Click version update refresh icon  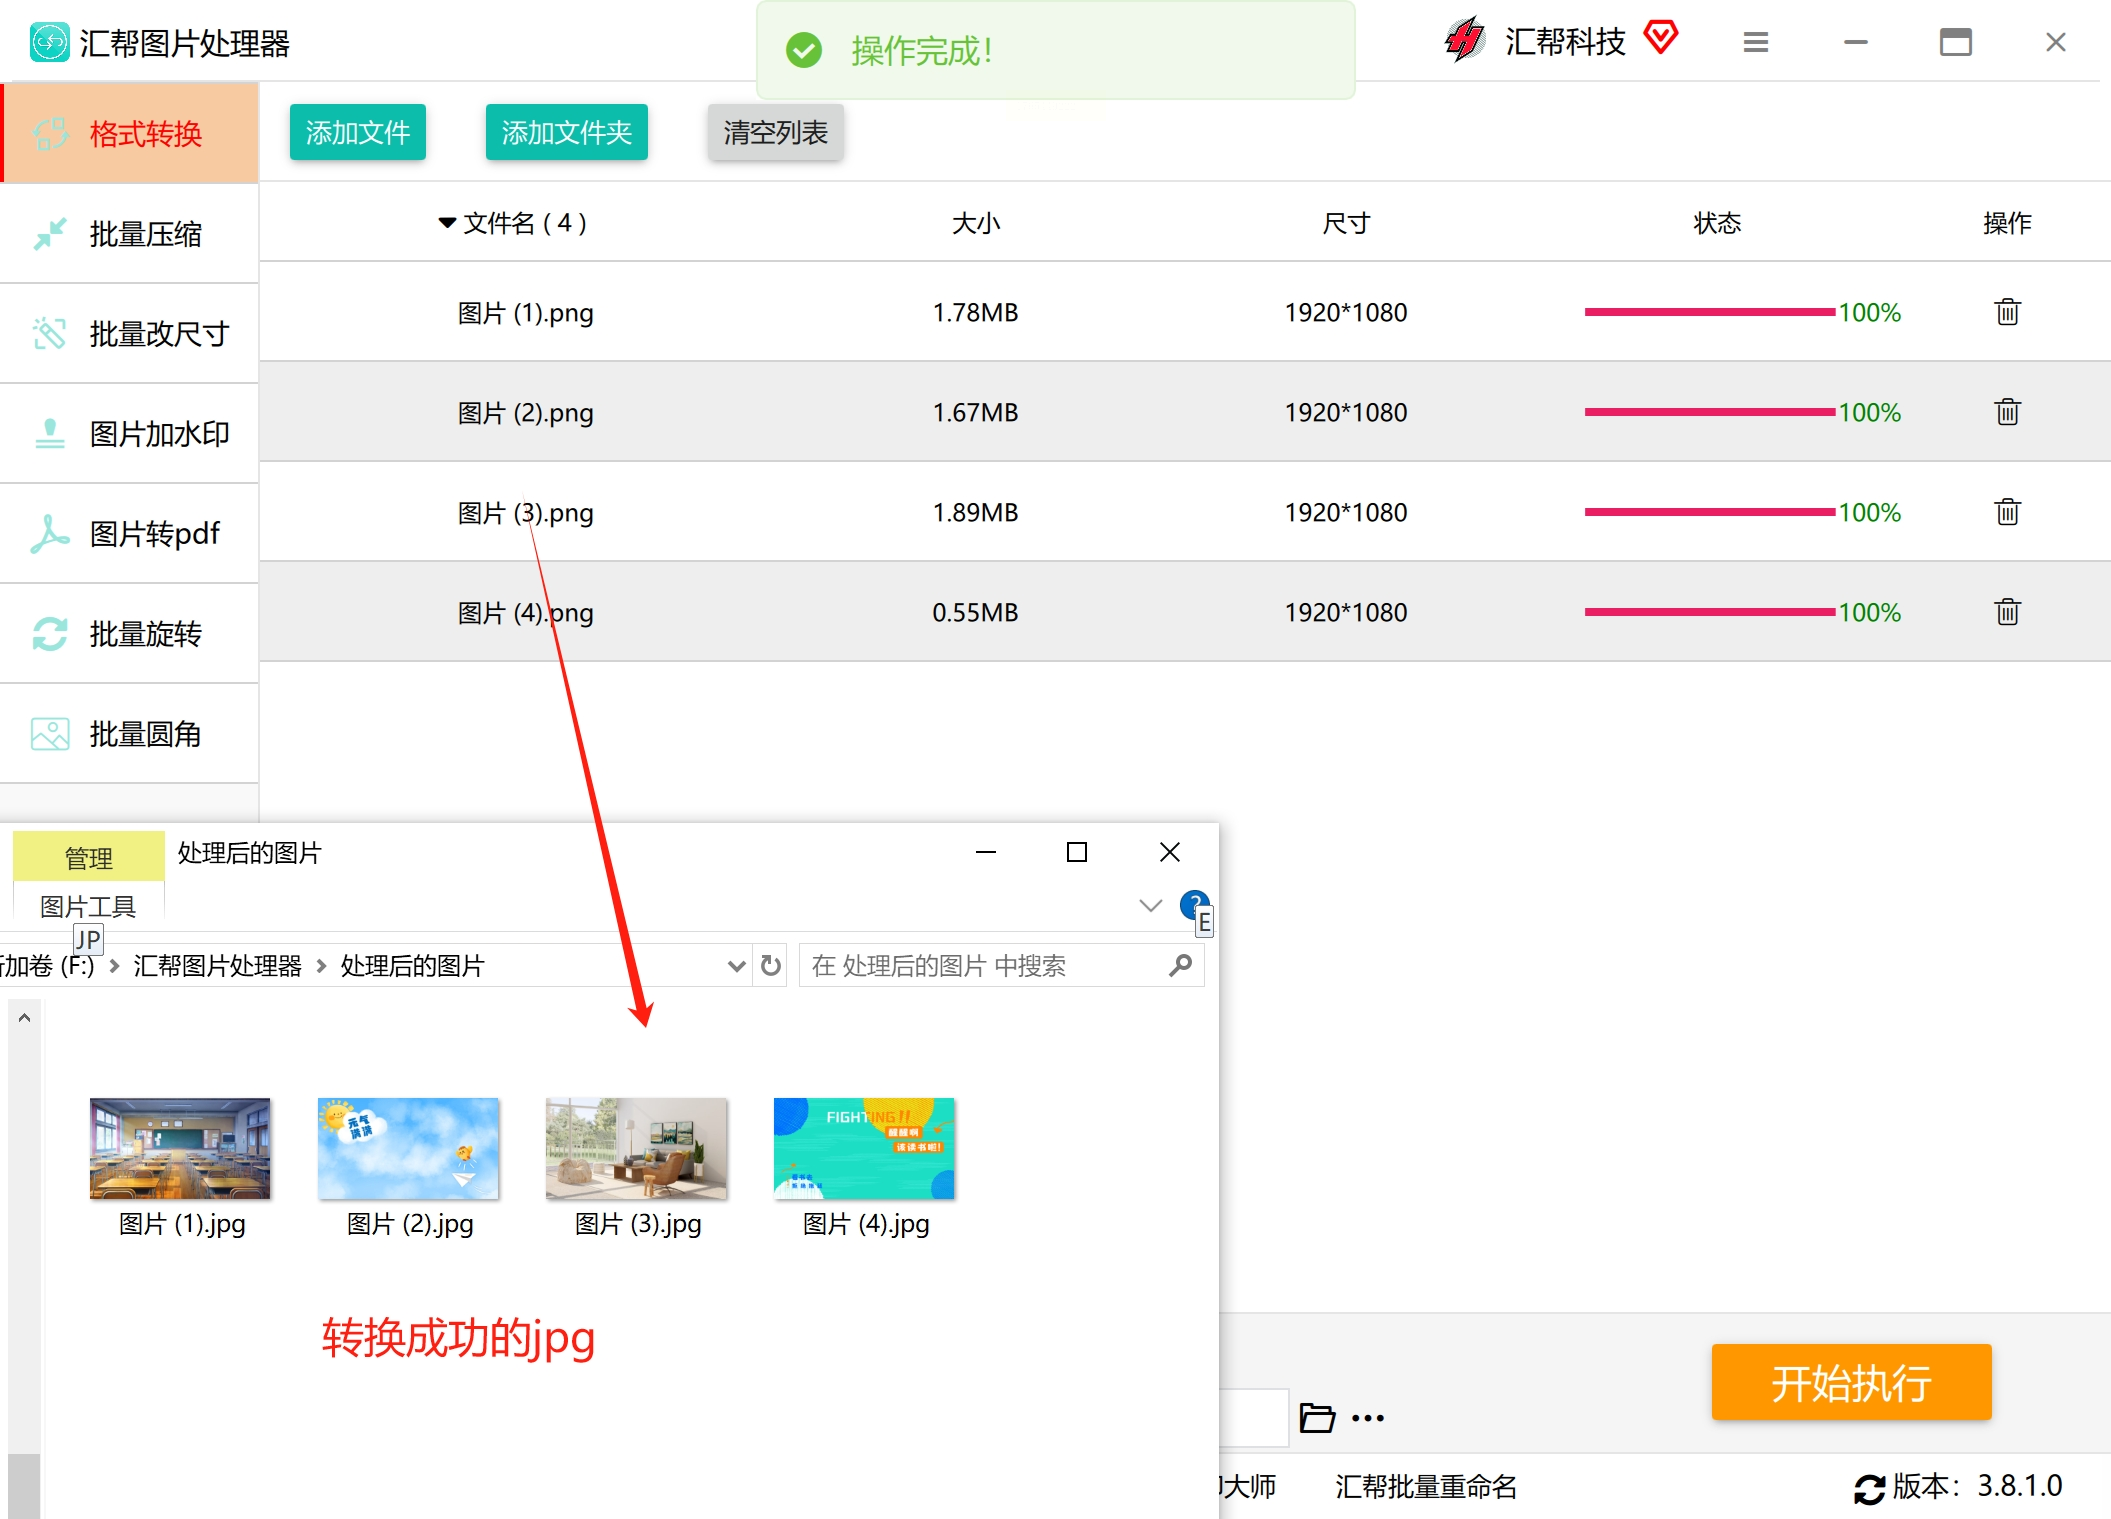pos(1868,1488)
